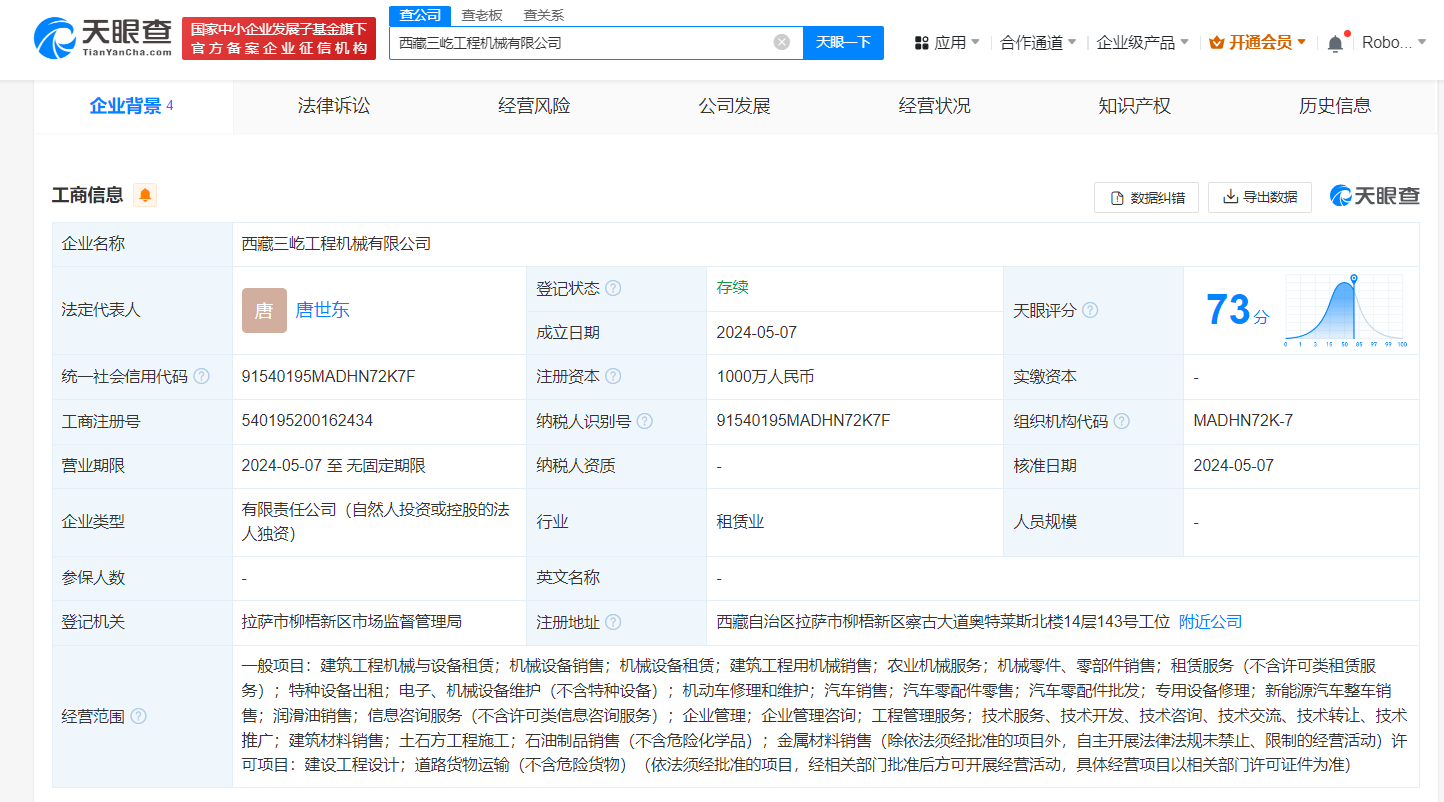Screen dimensions: 1444x802
Task: Open the Robo account dropdown
Action: coord(1392,42)
